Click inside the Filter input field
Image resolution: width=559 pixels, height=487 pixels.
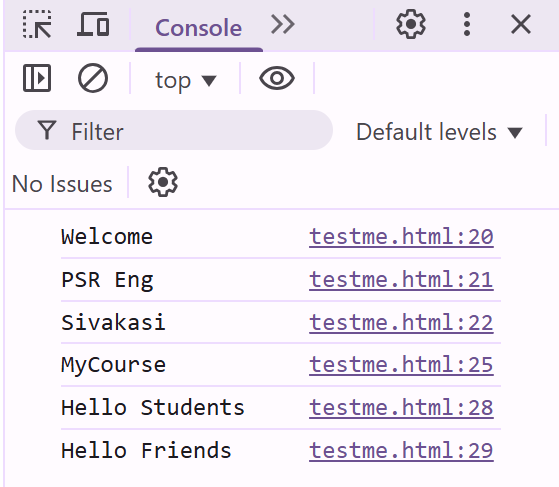point(174,130)
